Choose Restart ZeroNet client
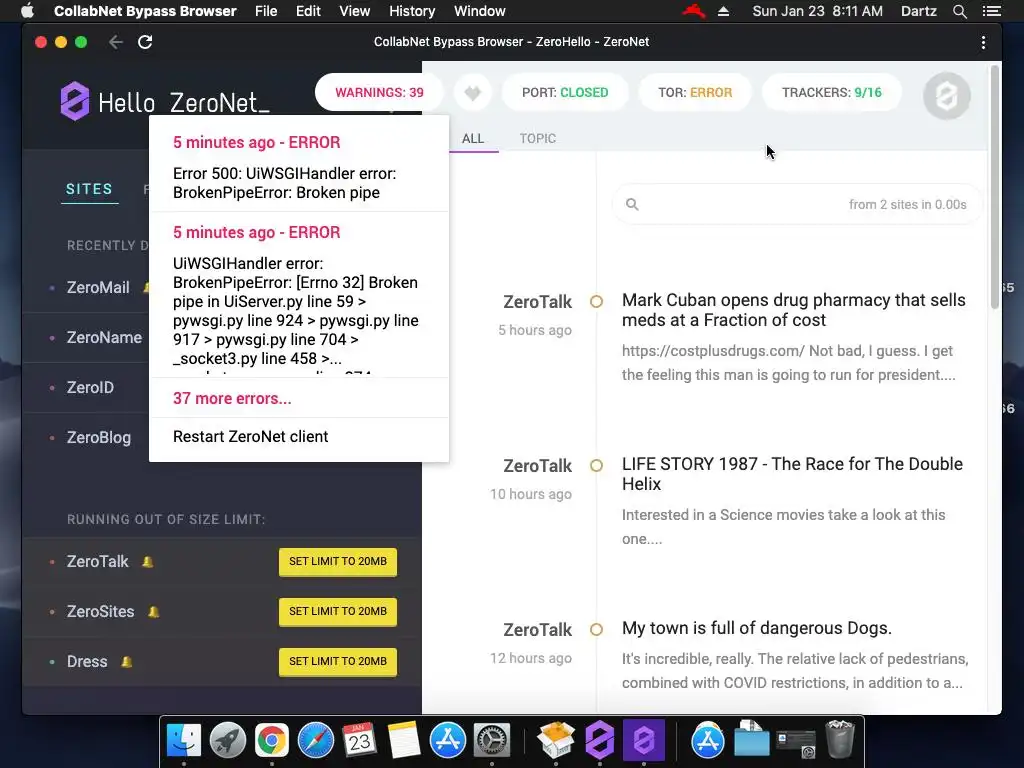This screenshot has height=768, width=1024. [x=250, y=436]
